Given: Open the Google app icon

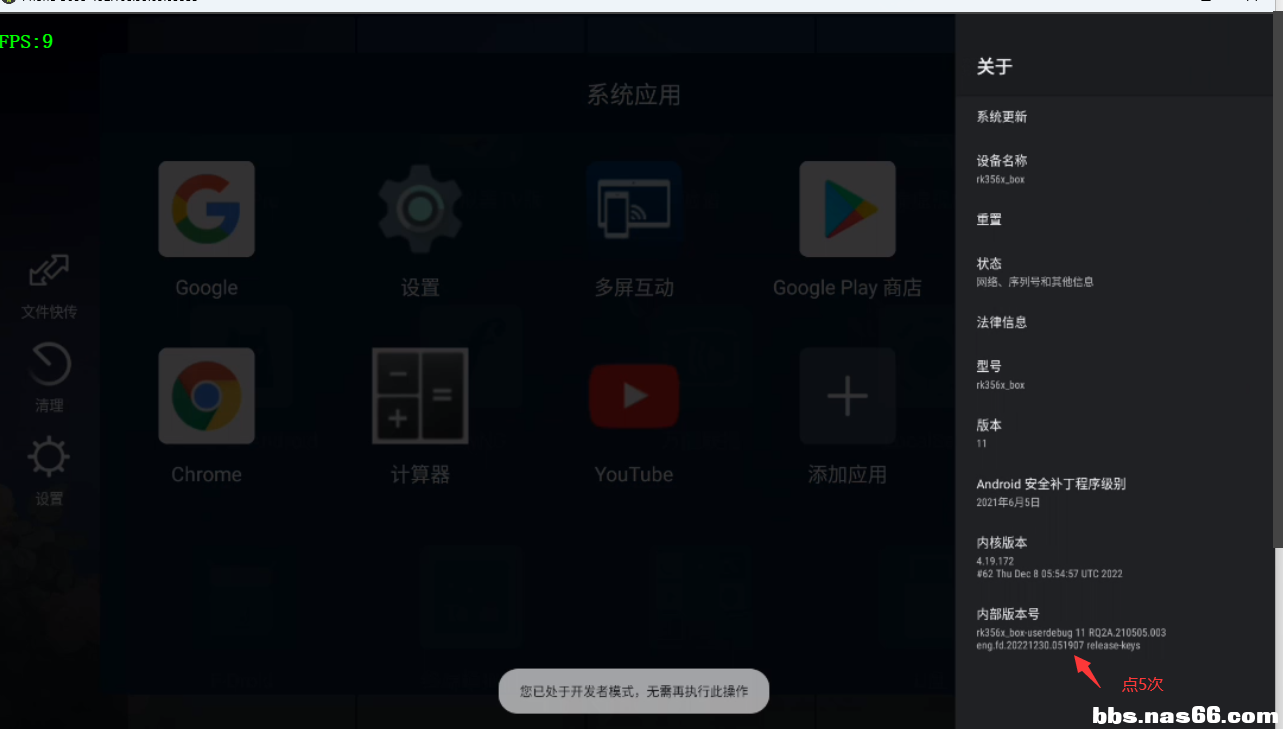Looking at the screenshot, I should [x=206, y=209].
